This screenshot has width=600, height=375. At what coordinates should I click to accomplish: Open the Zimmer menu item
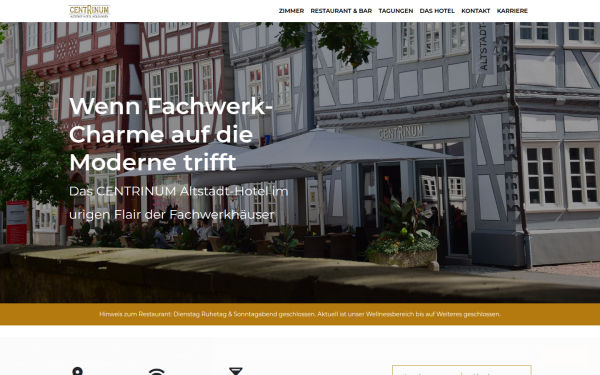click(x=291, y=11)
